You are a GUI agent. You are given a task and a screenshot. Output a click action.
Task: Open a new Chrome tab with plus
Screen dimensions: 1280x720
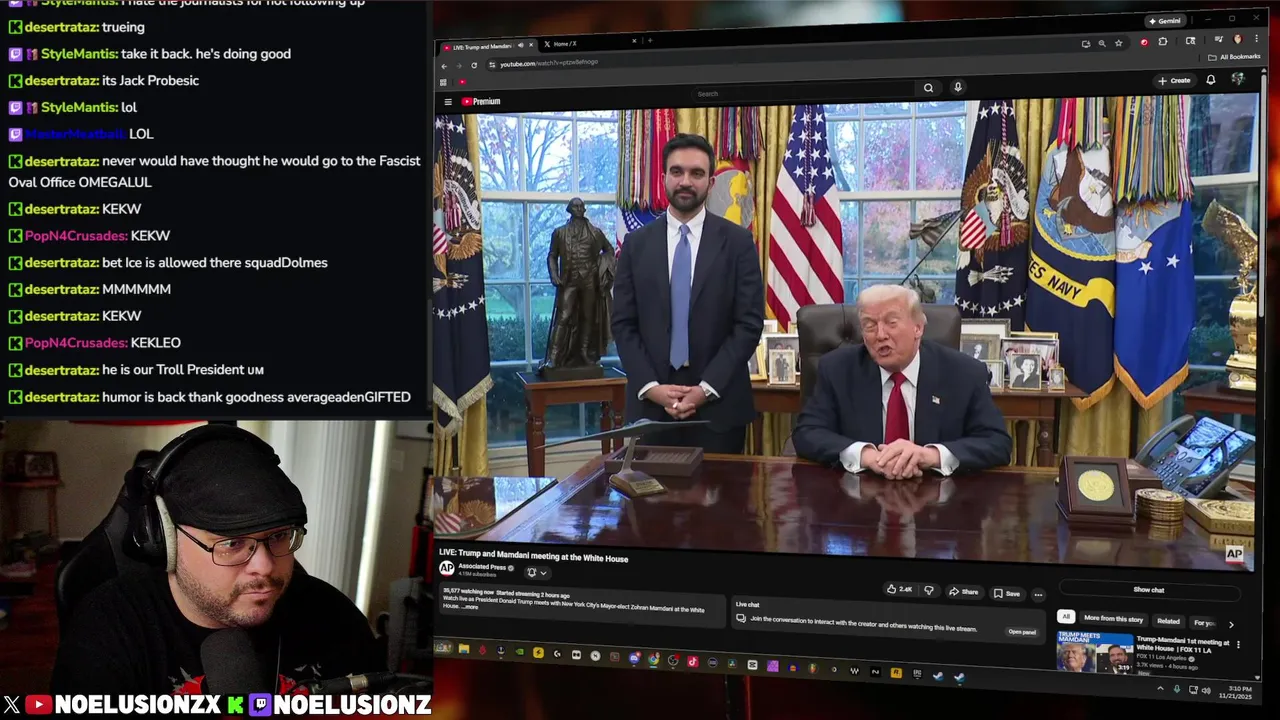coord(650,40)
